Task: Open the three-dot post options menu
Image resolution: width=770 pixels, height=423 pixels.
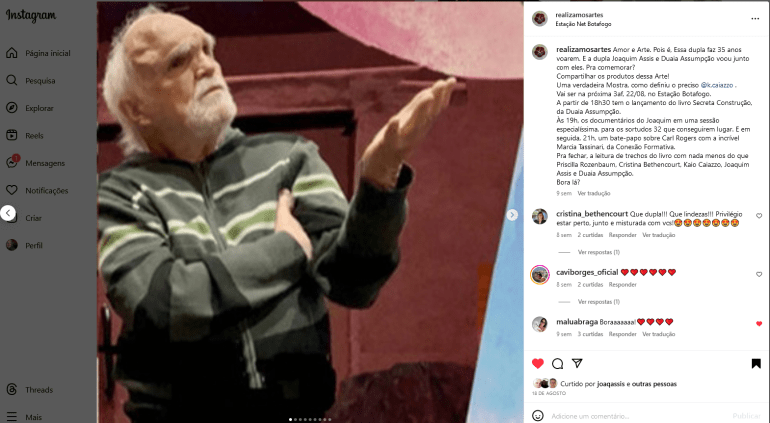Action: pyautogui.click(x=755, y=19)
